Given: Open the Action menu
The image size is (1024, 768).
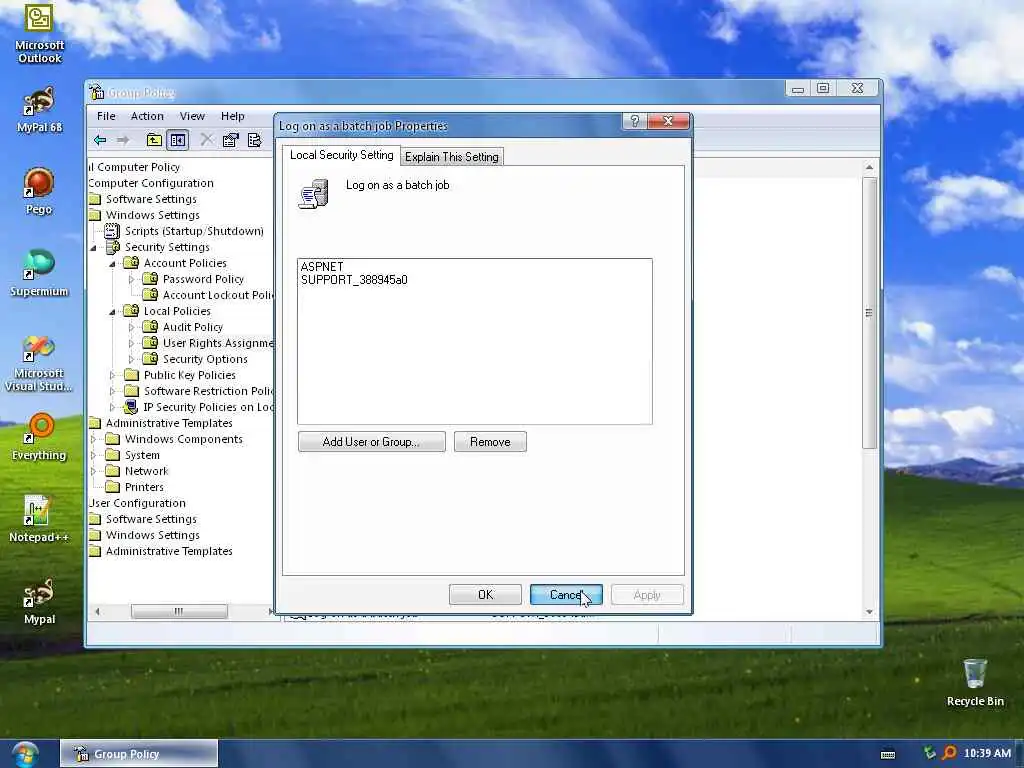Looking at the screenshot, I should coord(147,116).
